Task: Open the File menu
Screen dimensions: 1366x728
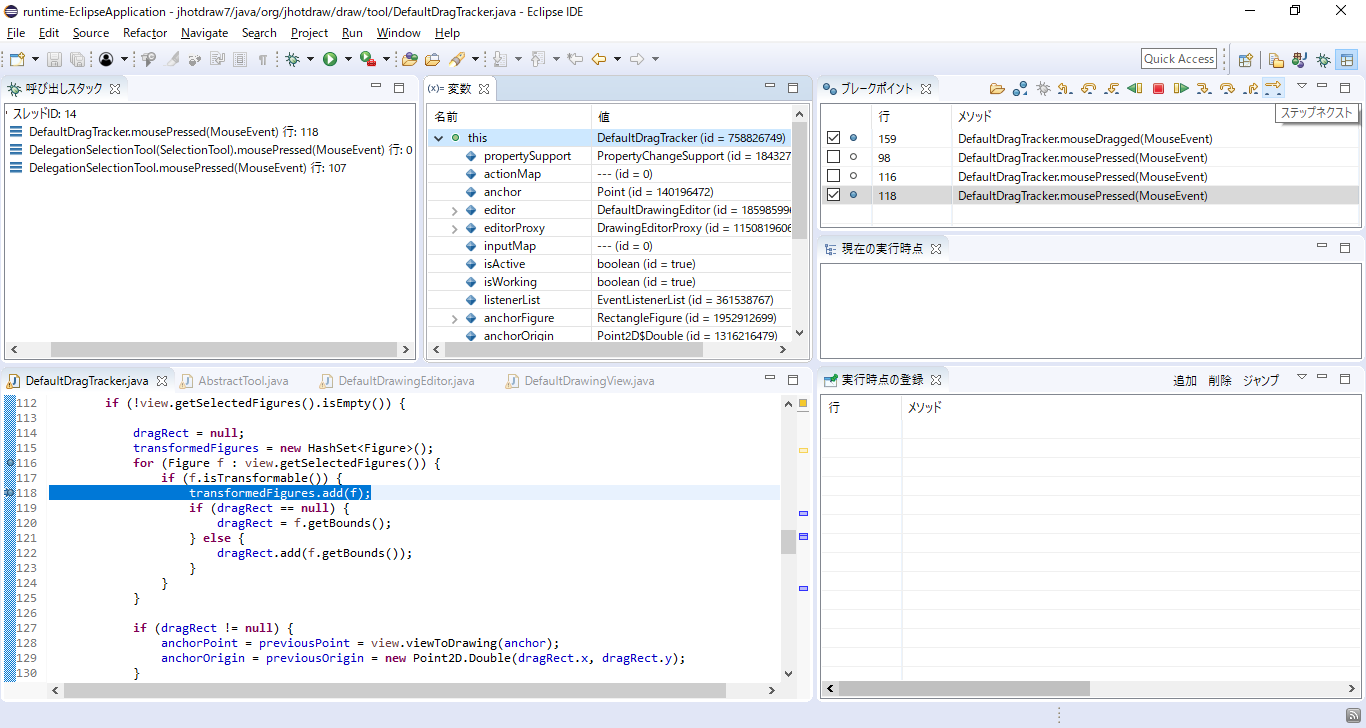Action: click(x=16, y=33)
